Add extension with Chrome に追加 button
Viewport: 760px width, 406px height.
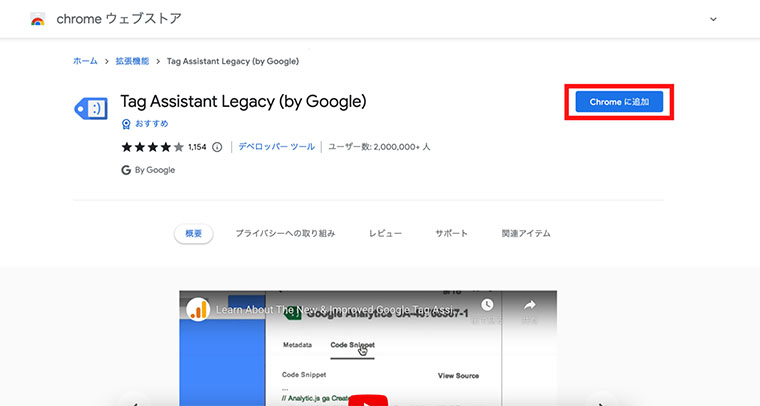point(619,102)
